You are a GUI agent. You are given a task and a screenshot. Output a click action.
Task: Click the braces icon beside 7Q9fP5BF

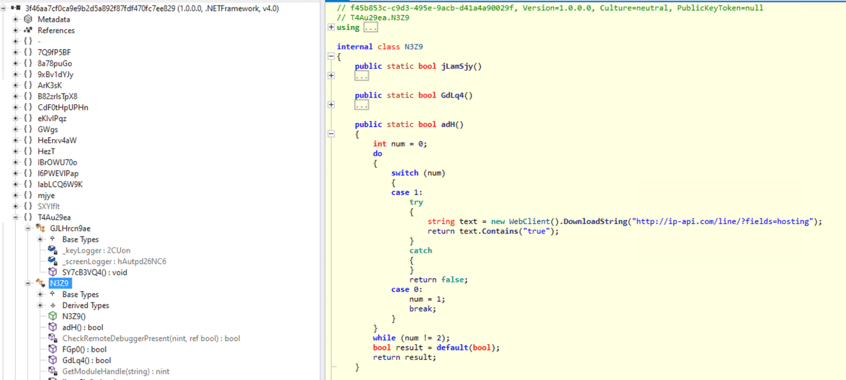pos(28,52)
